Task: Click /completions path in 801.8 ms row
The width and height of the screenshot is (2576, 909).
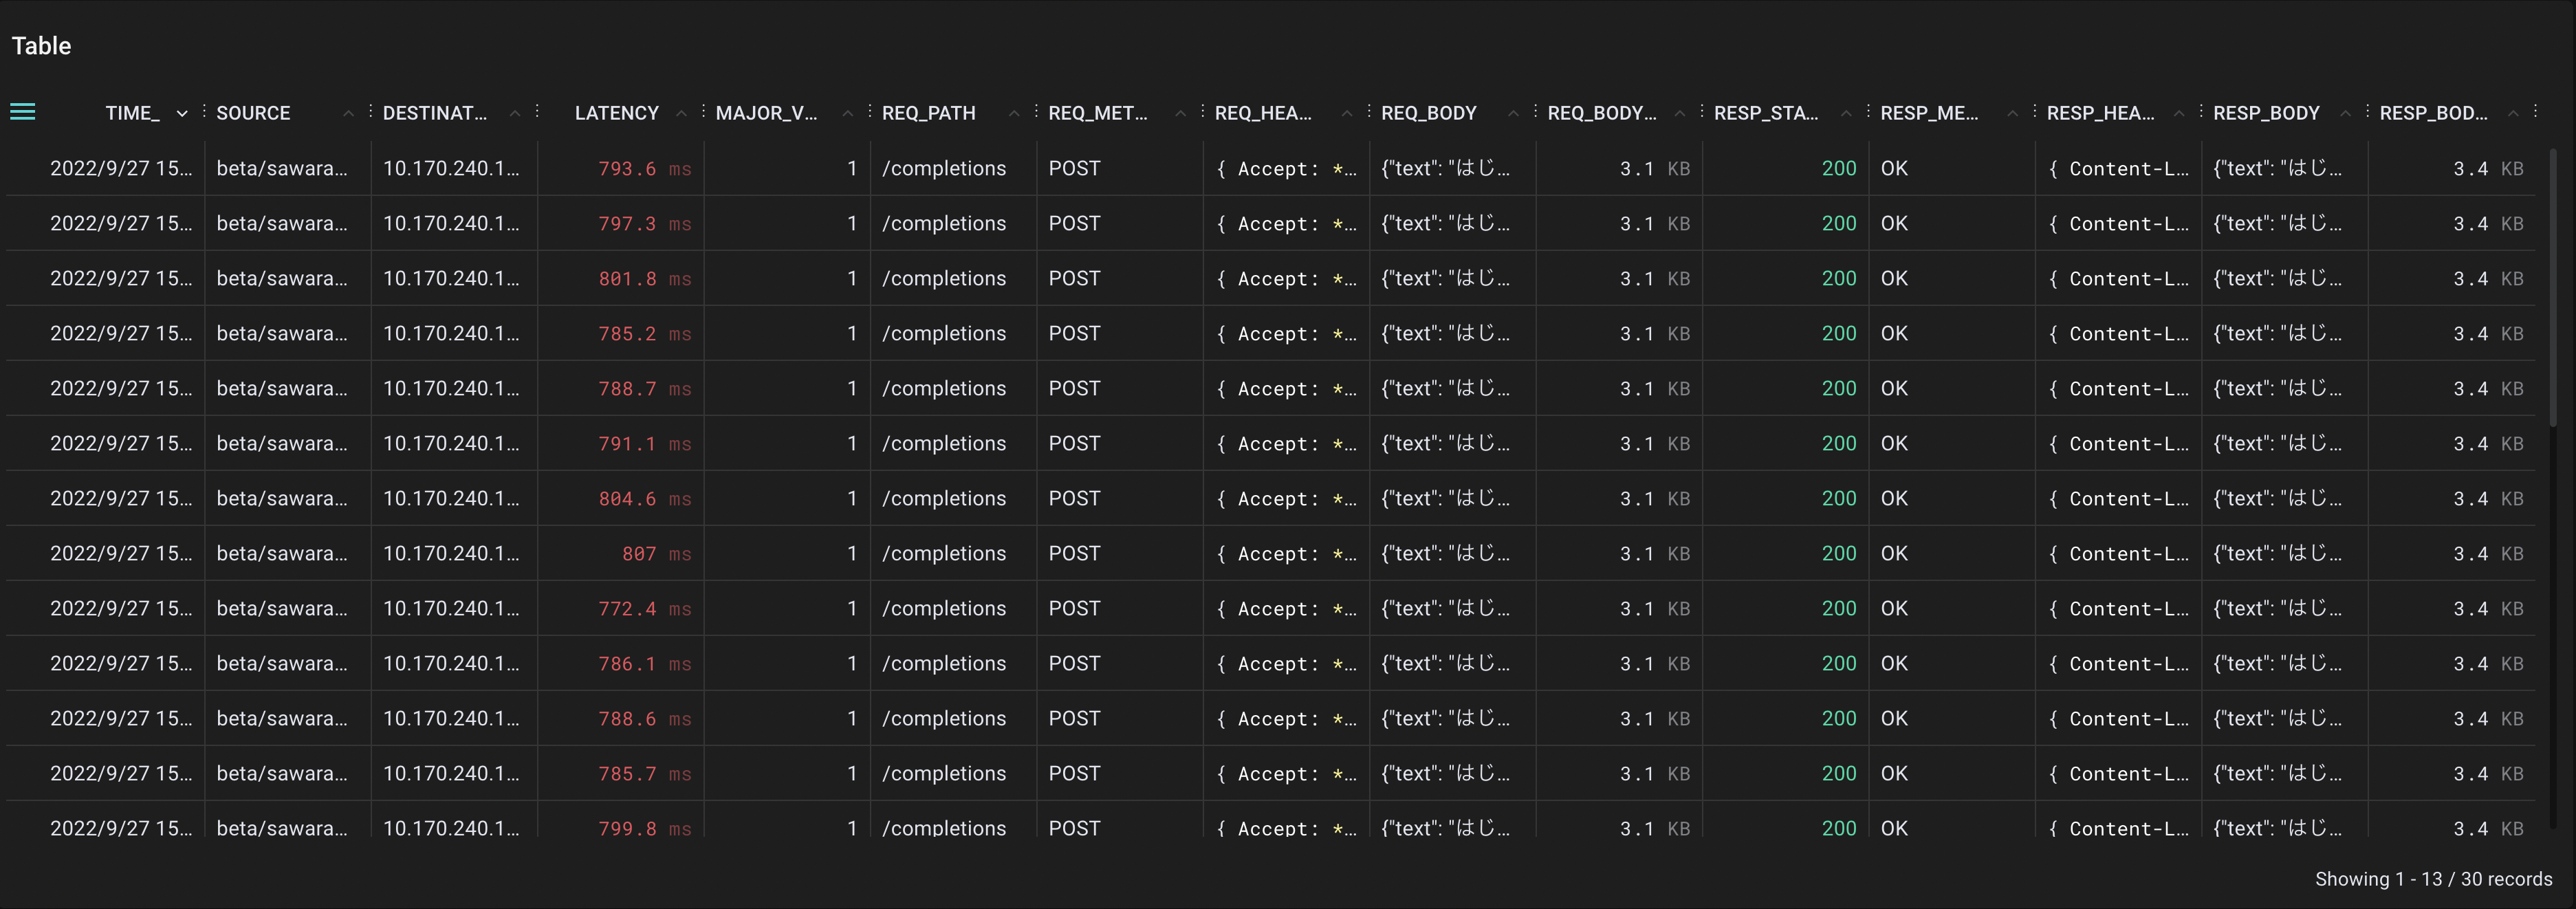Action: [943, 279]
